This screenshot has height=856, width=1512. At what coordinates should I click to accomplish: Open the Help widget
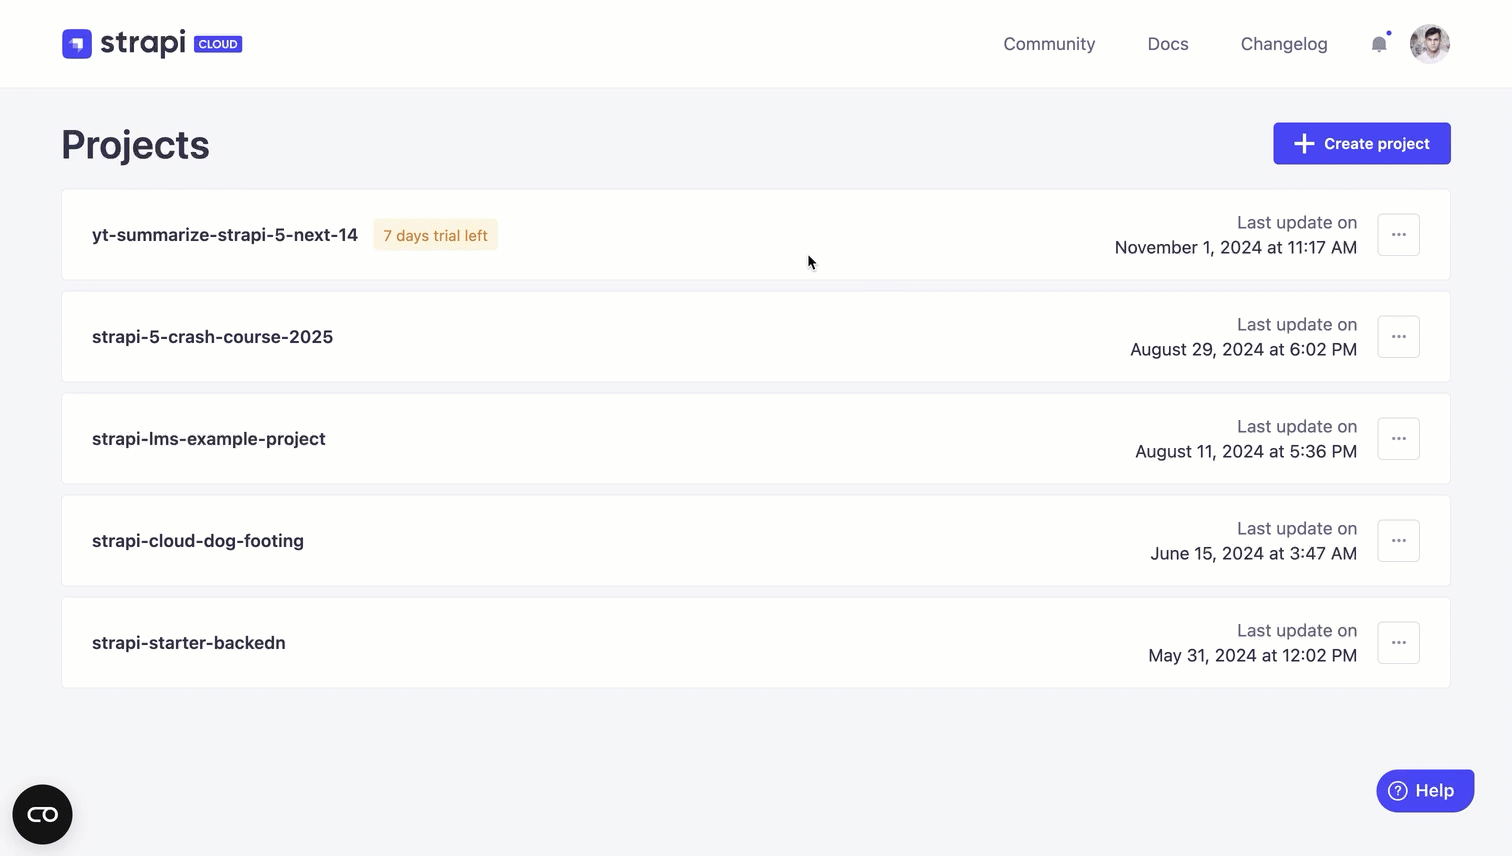click(x=1425, y=791)
